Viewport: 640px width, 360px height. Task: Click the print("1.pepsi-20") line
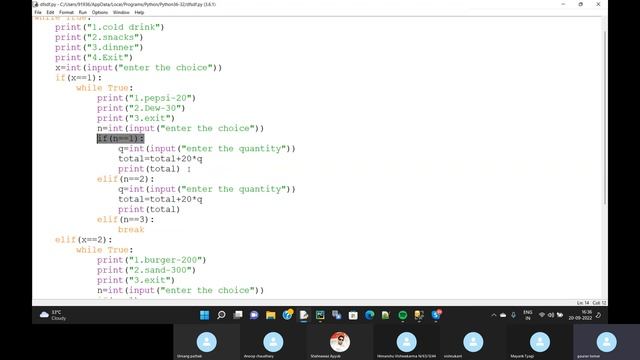(146, 98)
